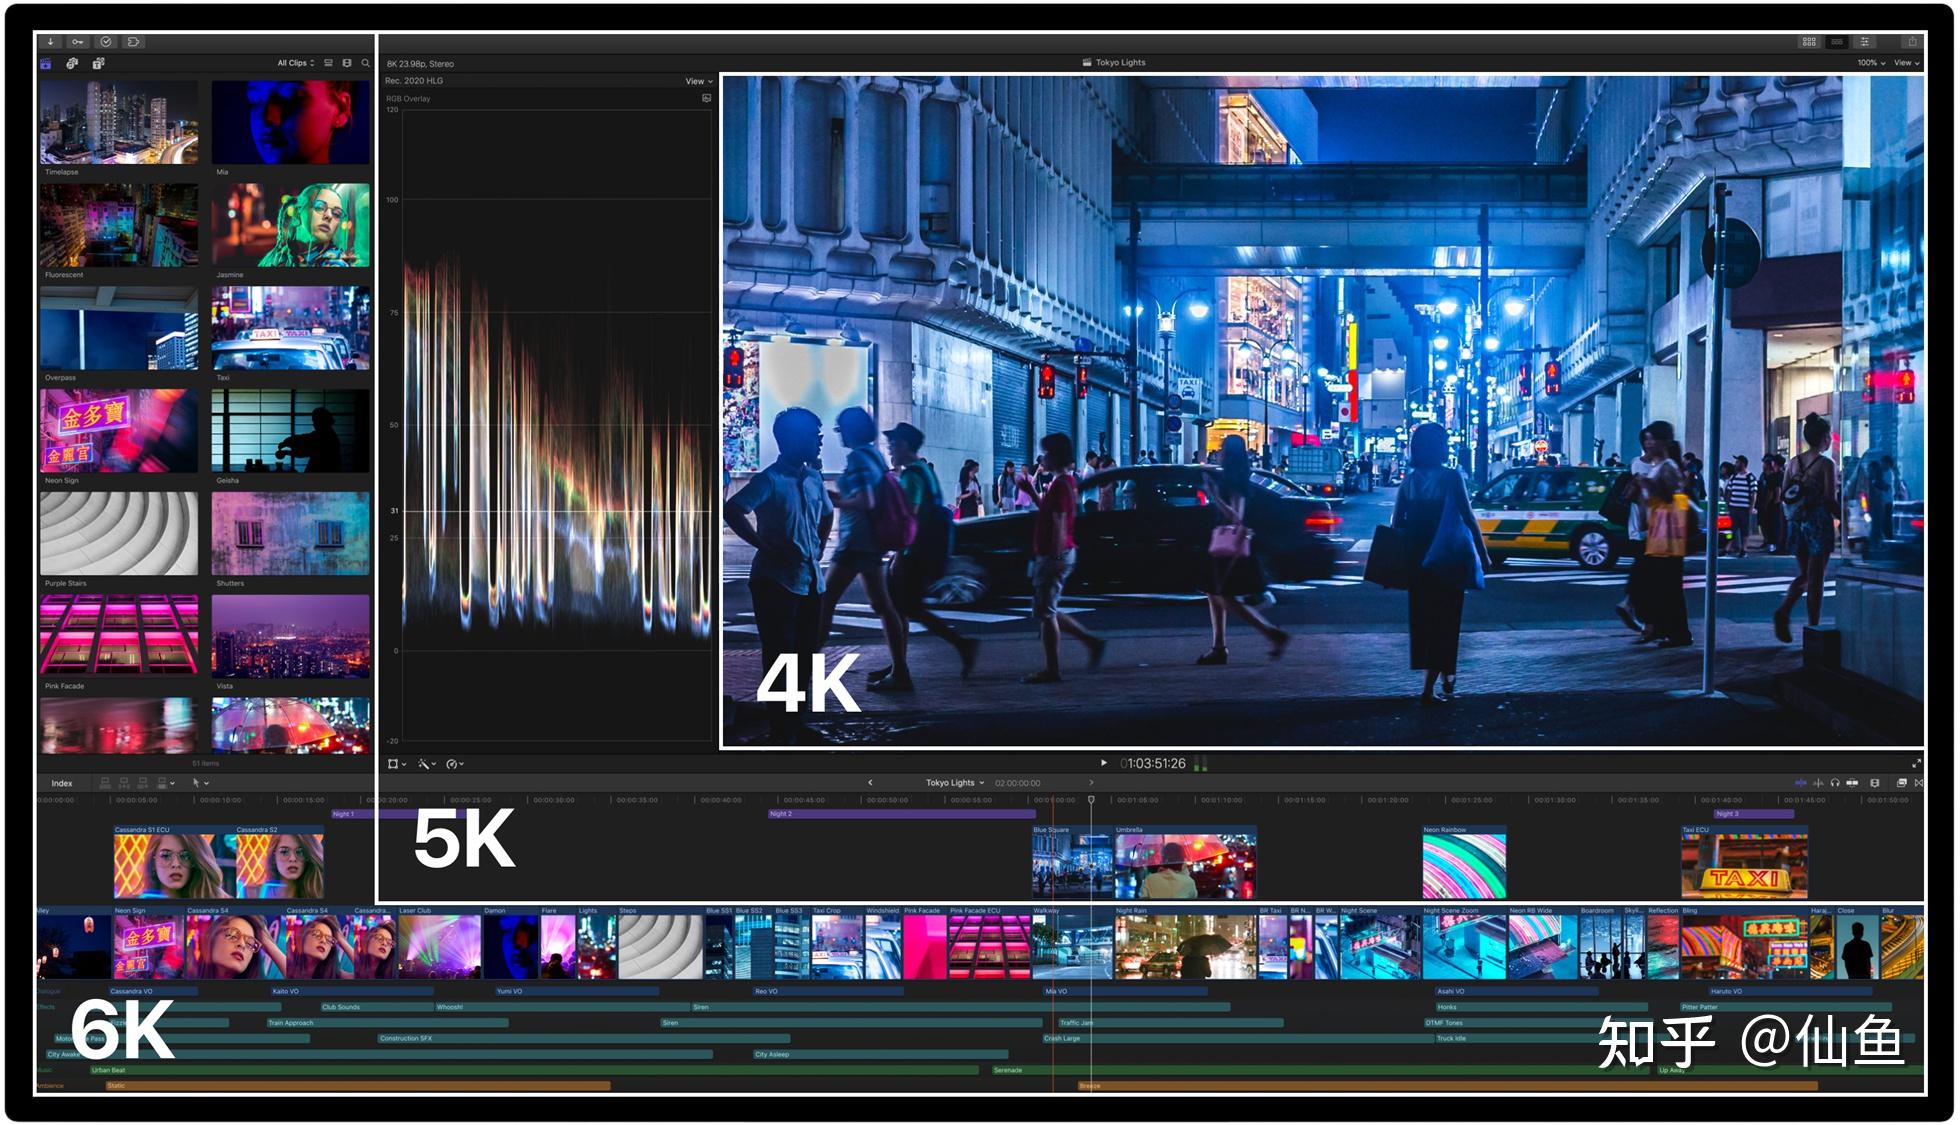Select the color correction enhancements icon under viewer
This screenshot has width=1960, height=1125.
point(425,763)
